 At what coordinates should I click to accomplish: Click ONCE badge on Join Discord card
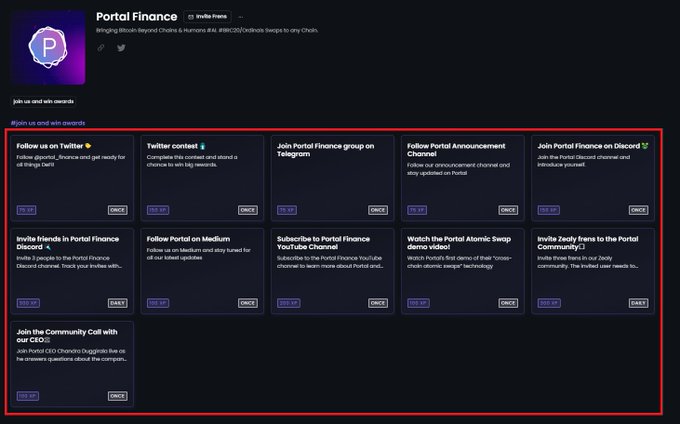coord(638,210)
